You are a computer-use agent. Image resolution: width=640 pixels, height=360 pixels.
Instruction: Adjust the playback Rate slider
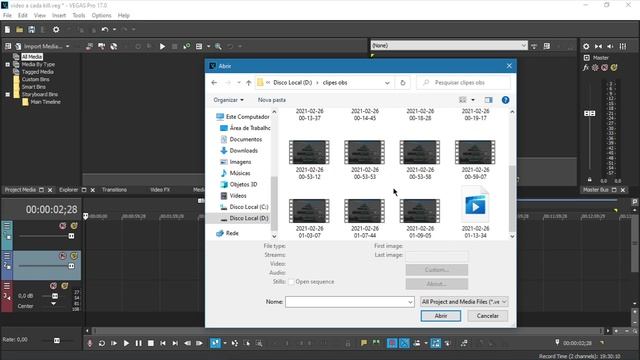point(57,340)
